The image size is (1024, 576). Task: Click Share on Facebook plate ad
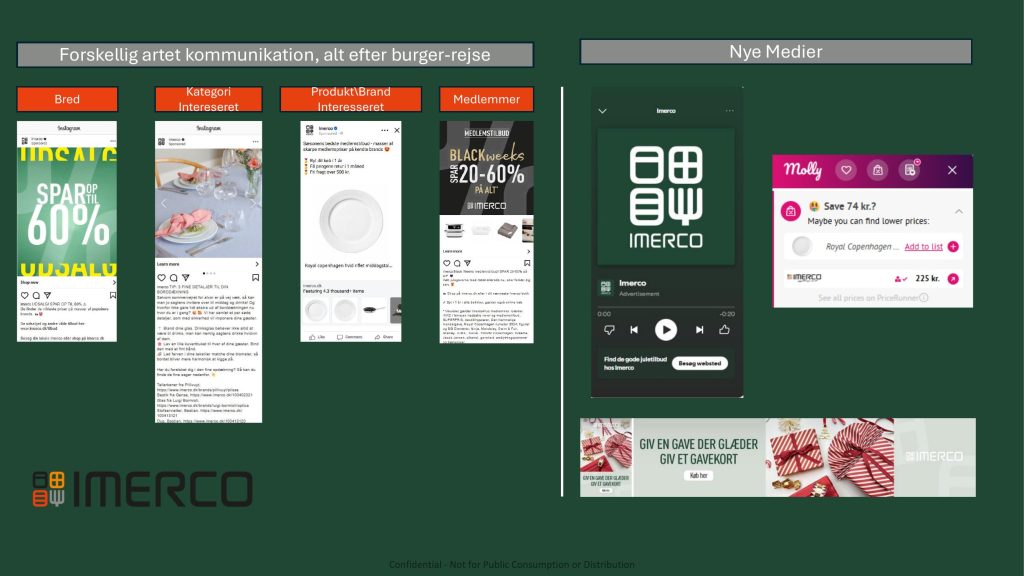(384, 337)
